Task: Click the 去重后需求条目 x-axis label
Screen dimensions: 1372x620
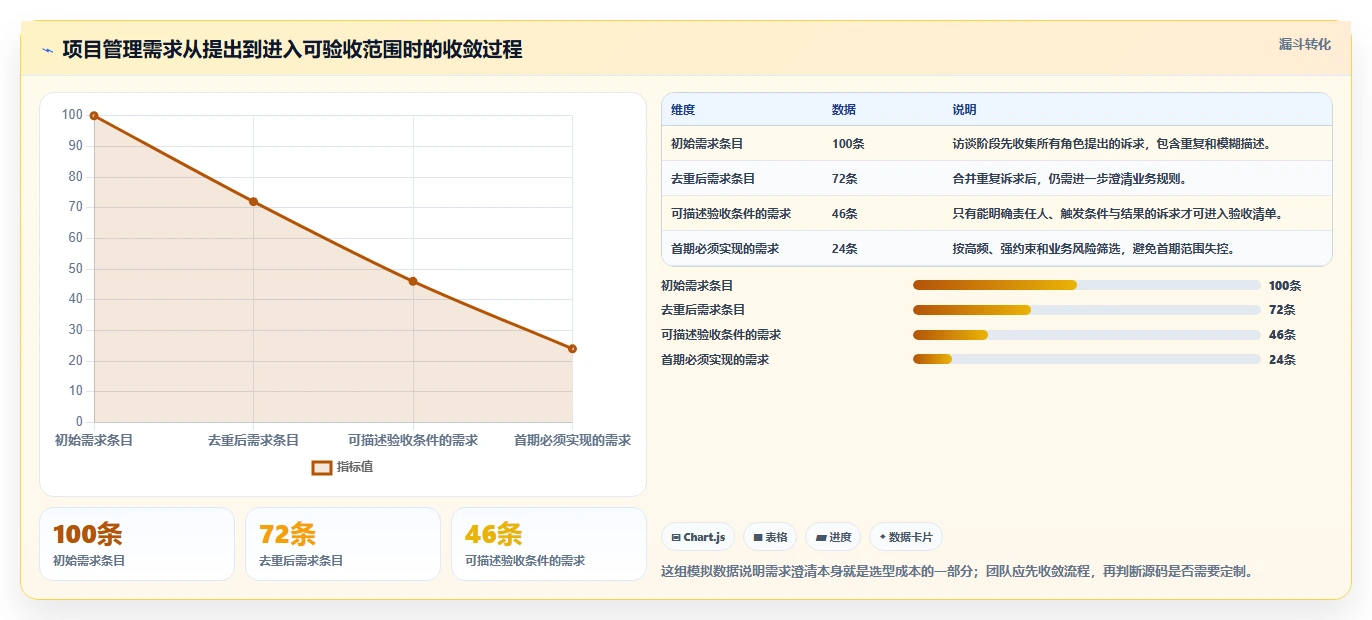Action: [253, 440]
